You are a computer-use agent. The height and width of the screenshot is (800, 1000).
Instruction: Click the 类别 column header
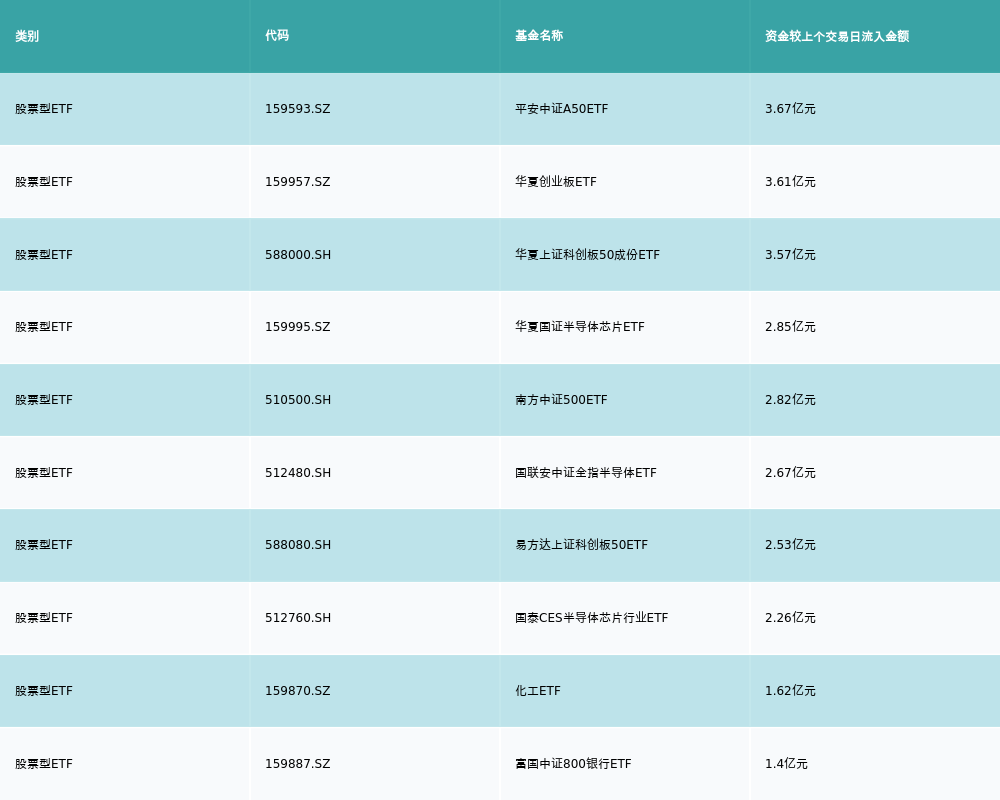click(27, 36)
